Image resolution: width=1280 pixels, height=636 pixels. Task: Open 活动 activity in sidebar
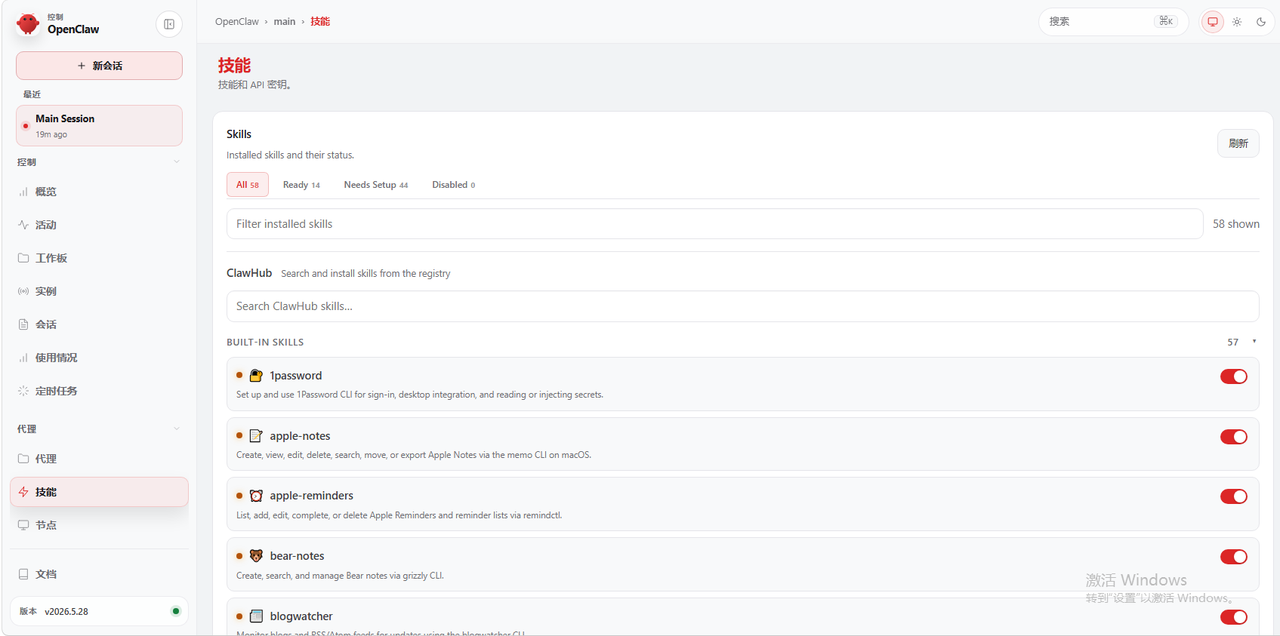(x=99, y=225)
